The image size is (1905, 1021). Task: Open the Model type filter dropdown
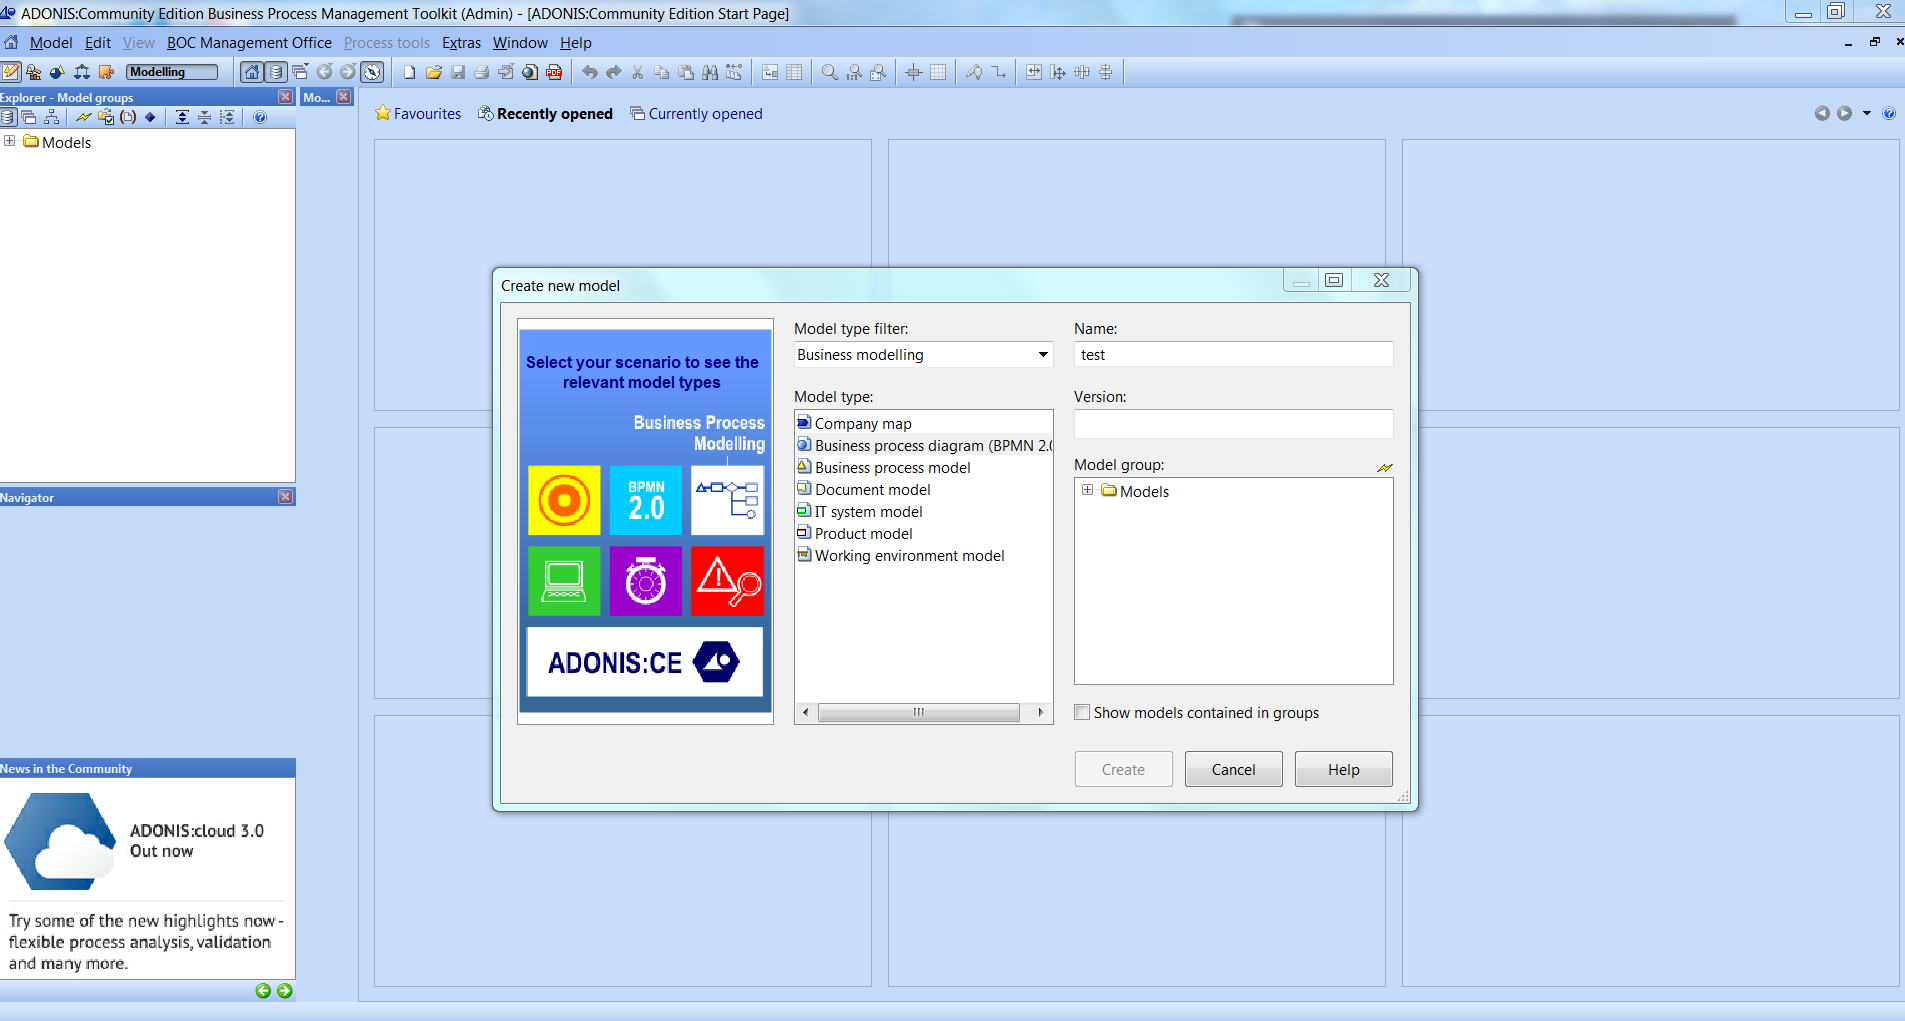pyautogui.click(x=1043, y=355)
